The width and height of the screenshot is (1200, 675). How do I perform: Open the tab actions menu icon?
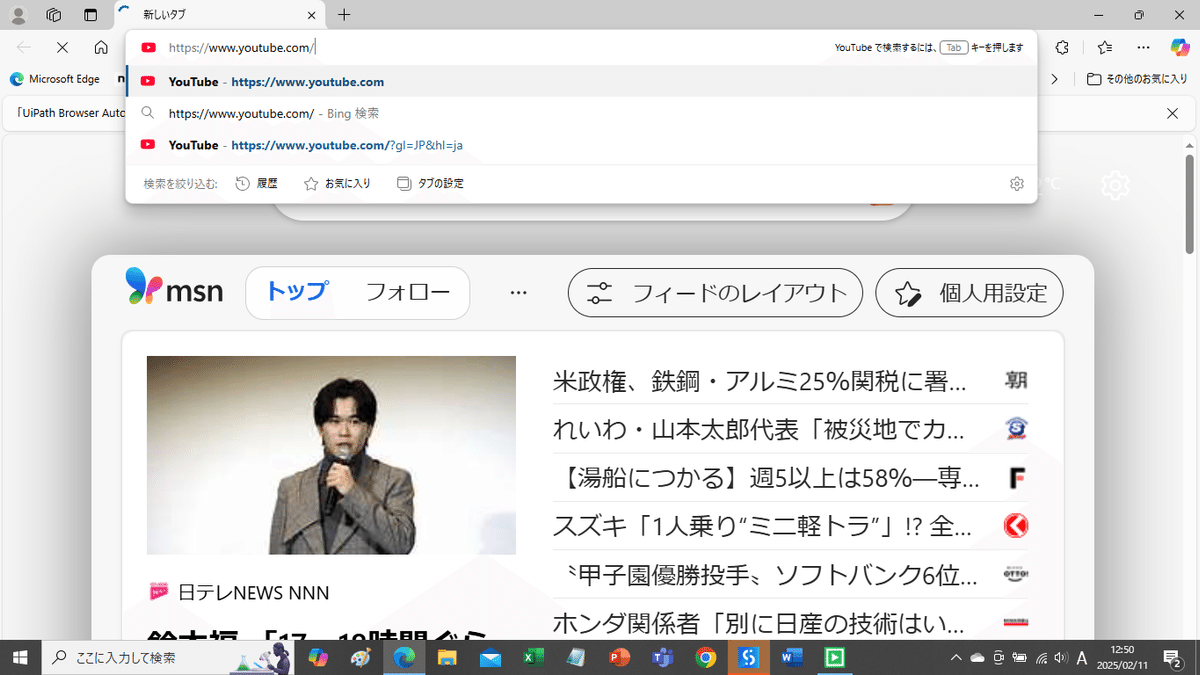click(90, 15)
